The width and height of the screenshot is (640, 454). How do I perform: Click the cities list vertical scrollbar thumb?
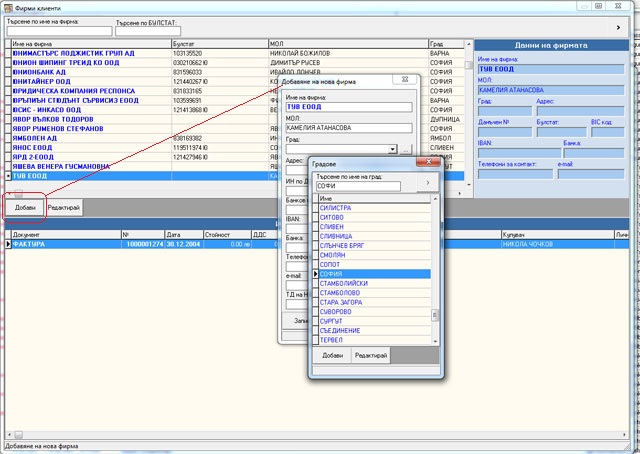[435, 315]
